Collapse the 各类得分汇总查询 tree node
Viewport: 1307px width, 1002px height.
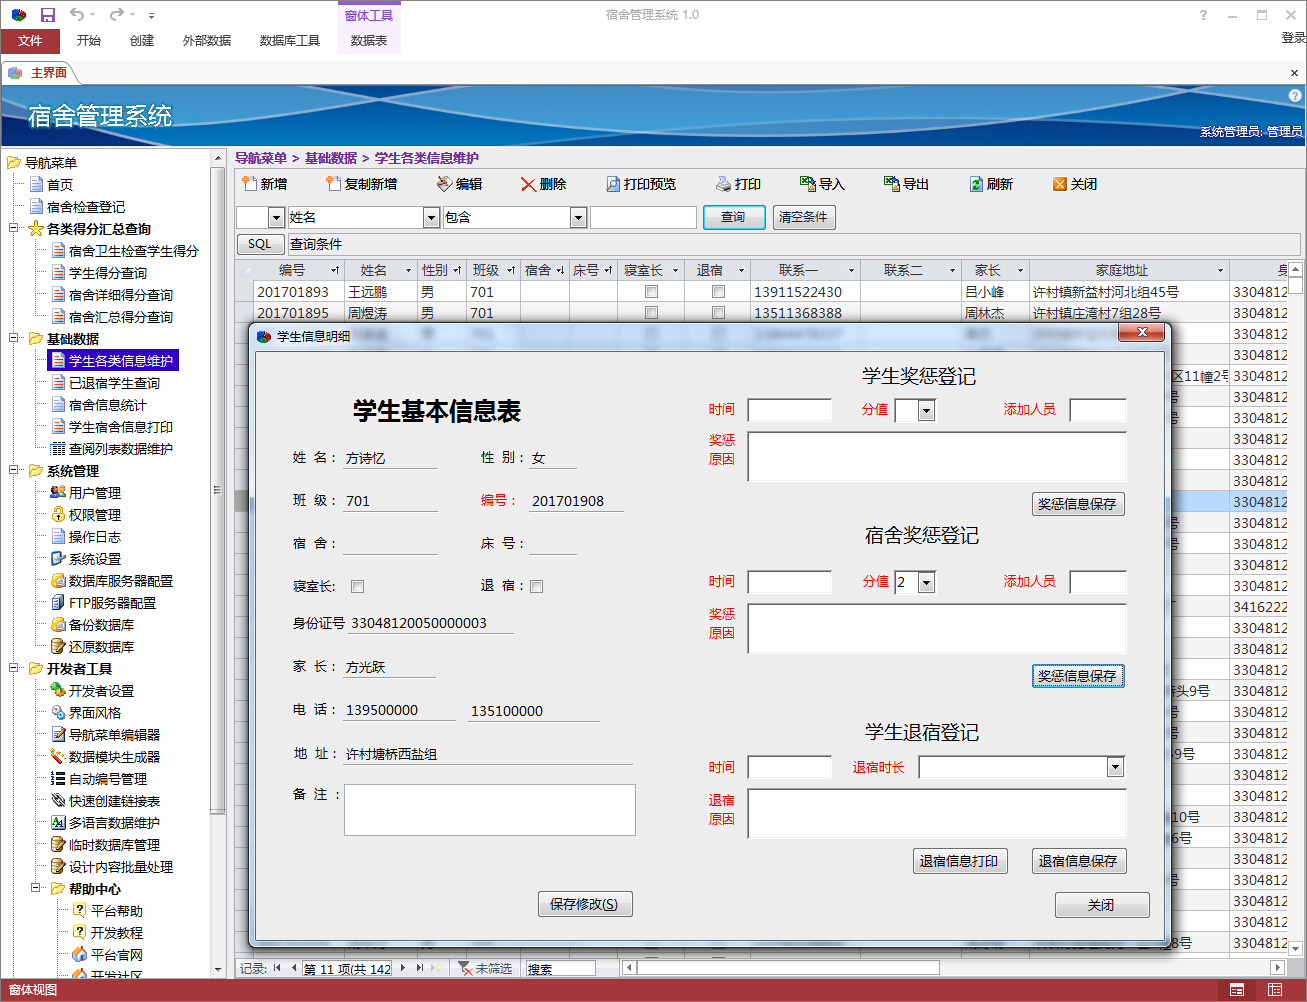coord(14,228)
